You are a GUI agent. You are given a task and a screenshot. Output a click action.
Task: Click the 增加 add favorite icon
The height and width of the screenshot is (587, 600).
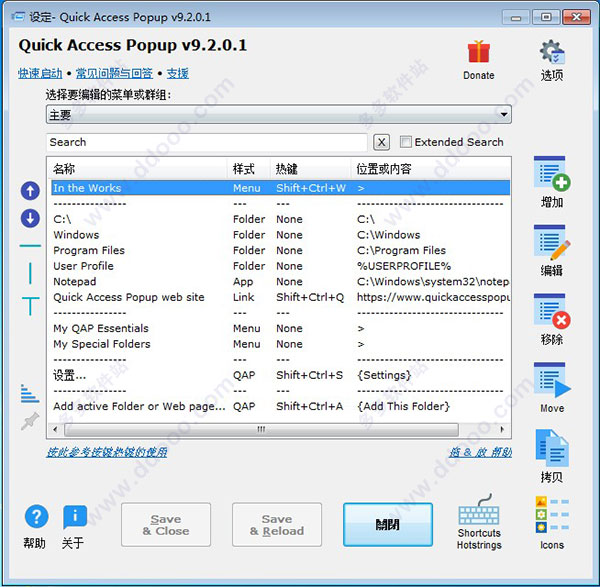[551, 174]
